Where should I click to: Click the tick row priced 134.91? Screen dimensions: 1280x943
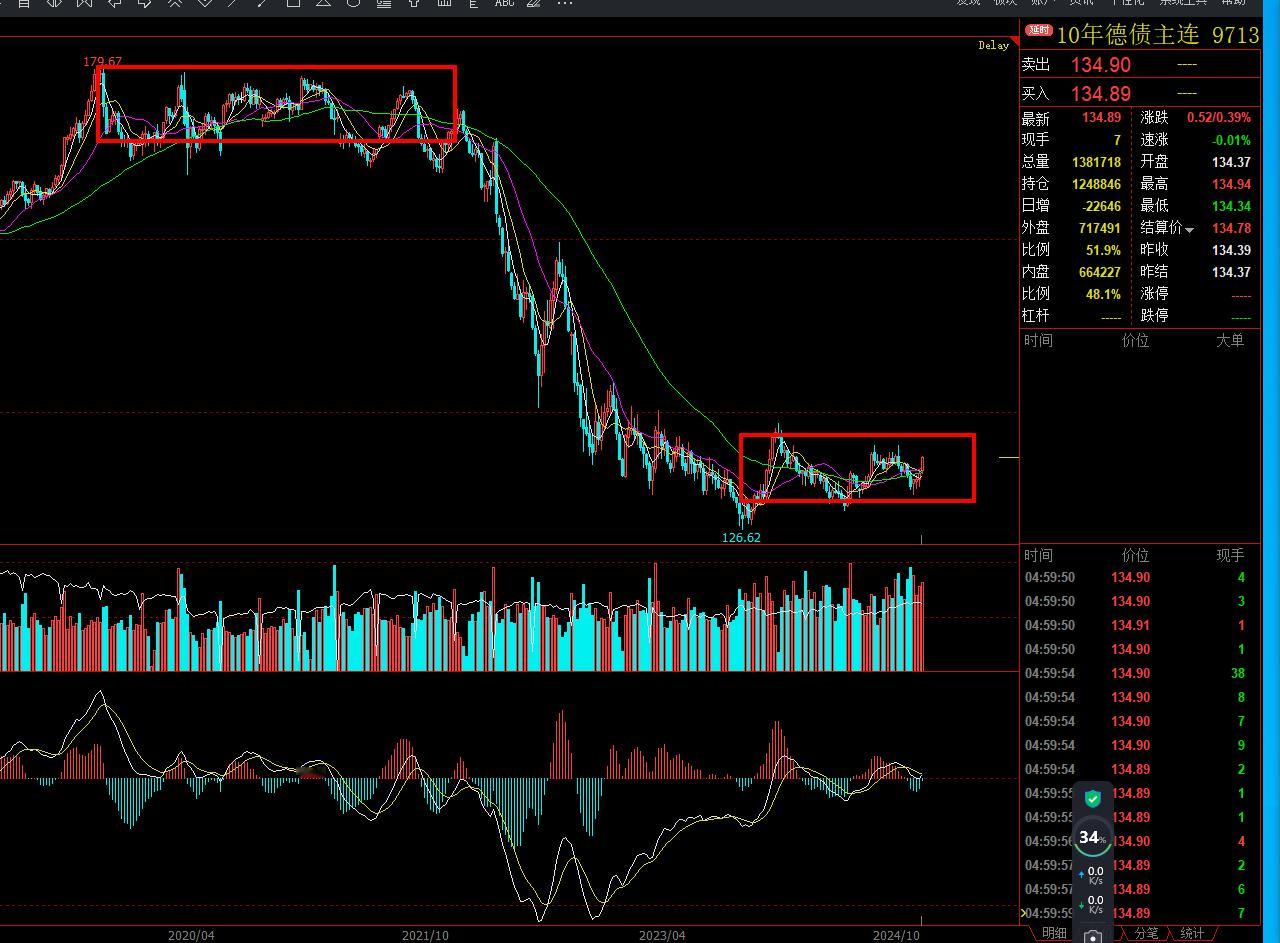[1139, 625]
